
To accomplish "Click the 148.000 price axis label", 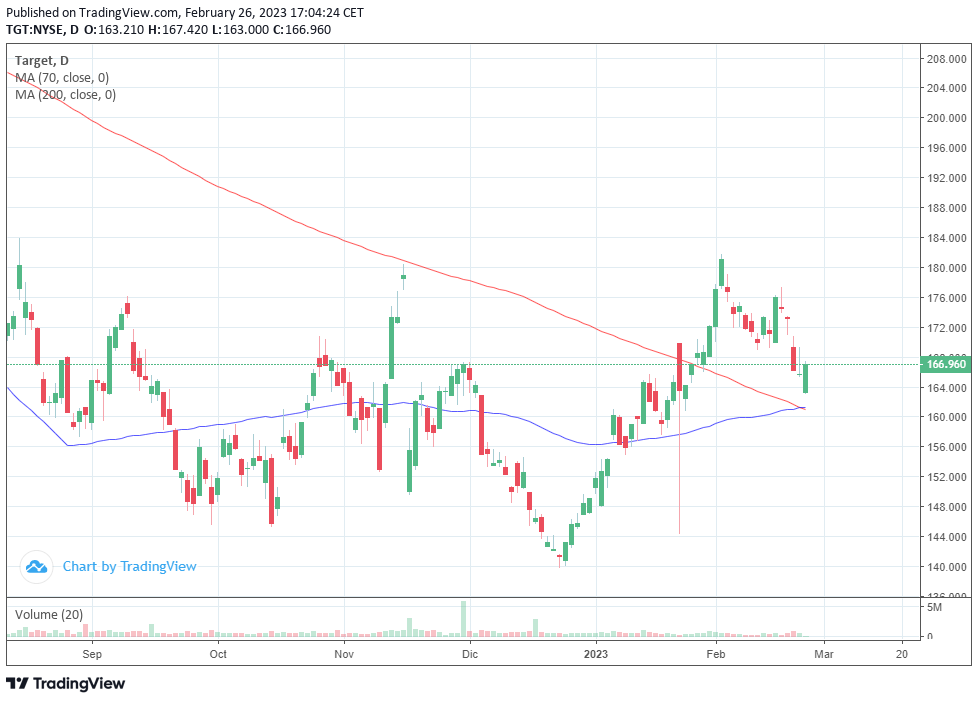I will coord(946,507).
